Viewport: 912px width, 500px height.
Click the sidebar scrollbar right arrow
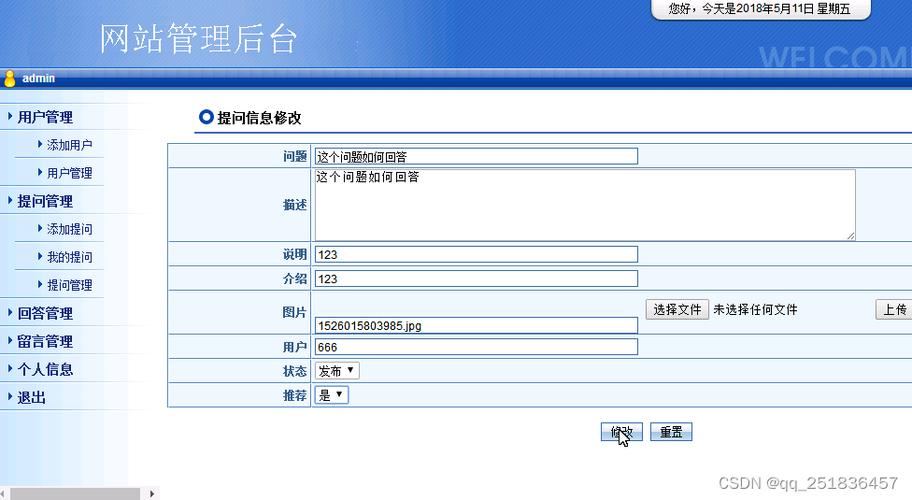click(152, 494)
